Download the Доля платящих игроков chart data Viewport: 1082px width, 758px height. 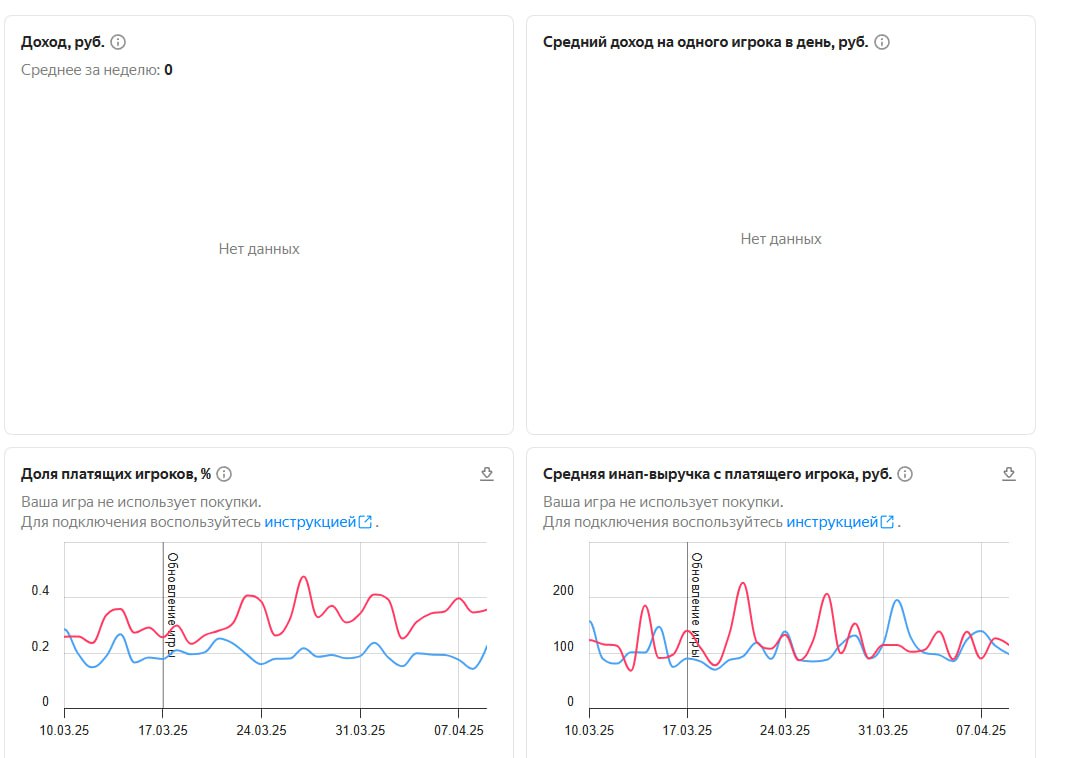click(x=487, y=474)
